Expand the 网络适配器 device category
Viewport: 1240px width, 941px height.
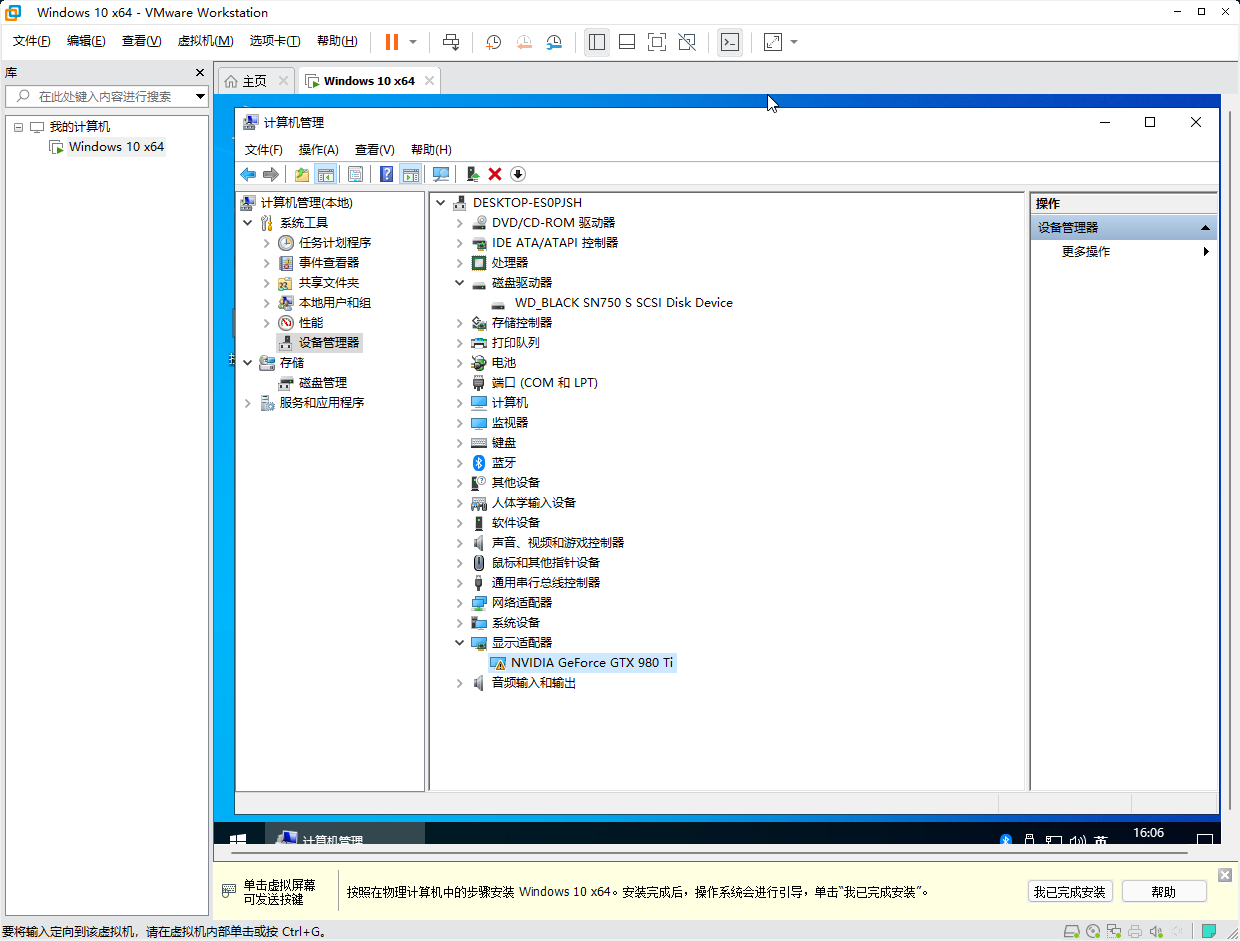coord(459,602)
